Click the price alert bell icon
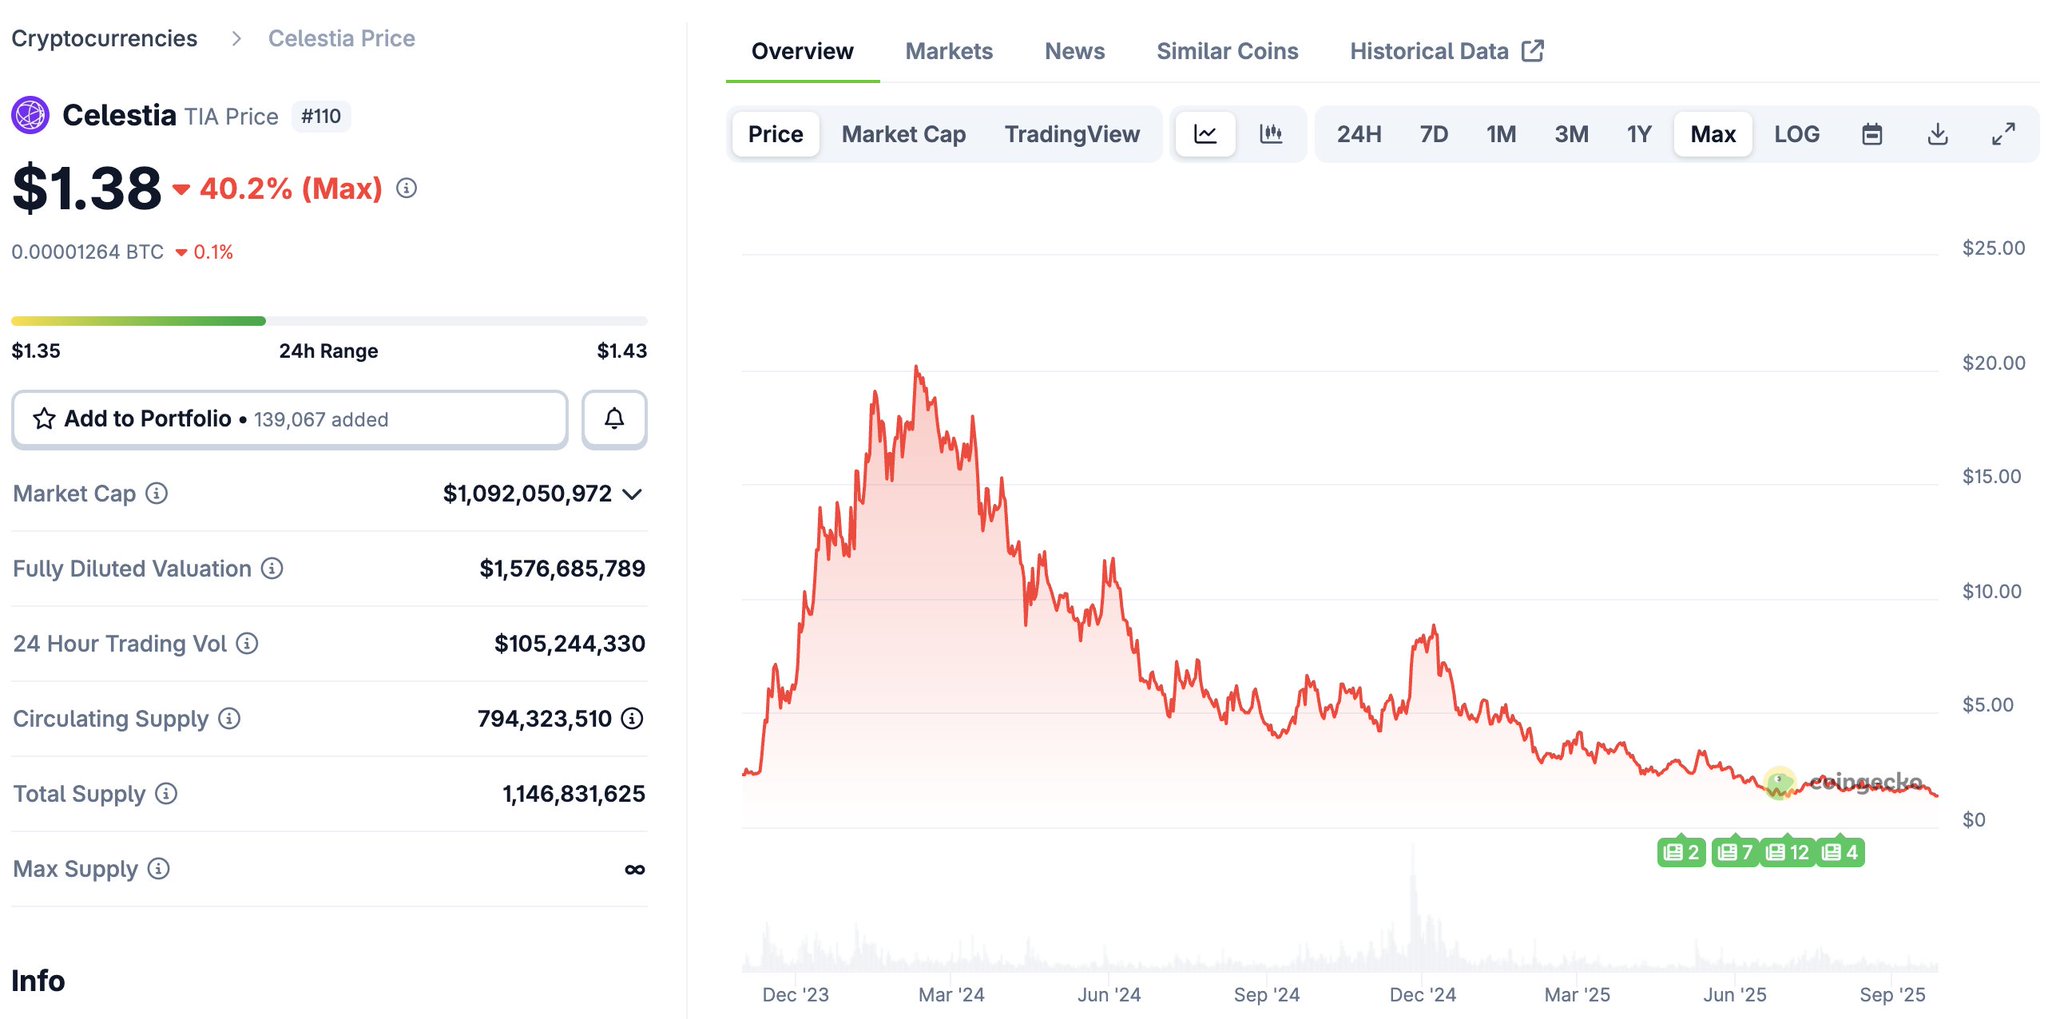The height and width of the screenshot is (1019, 2048). tap(614, 419)
